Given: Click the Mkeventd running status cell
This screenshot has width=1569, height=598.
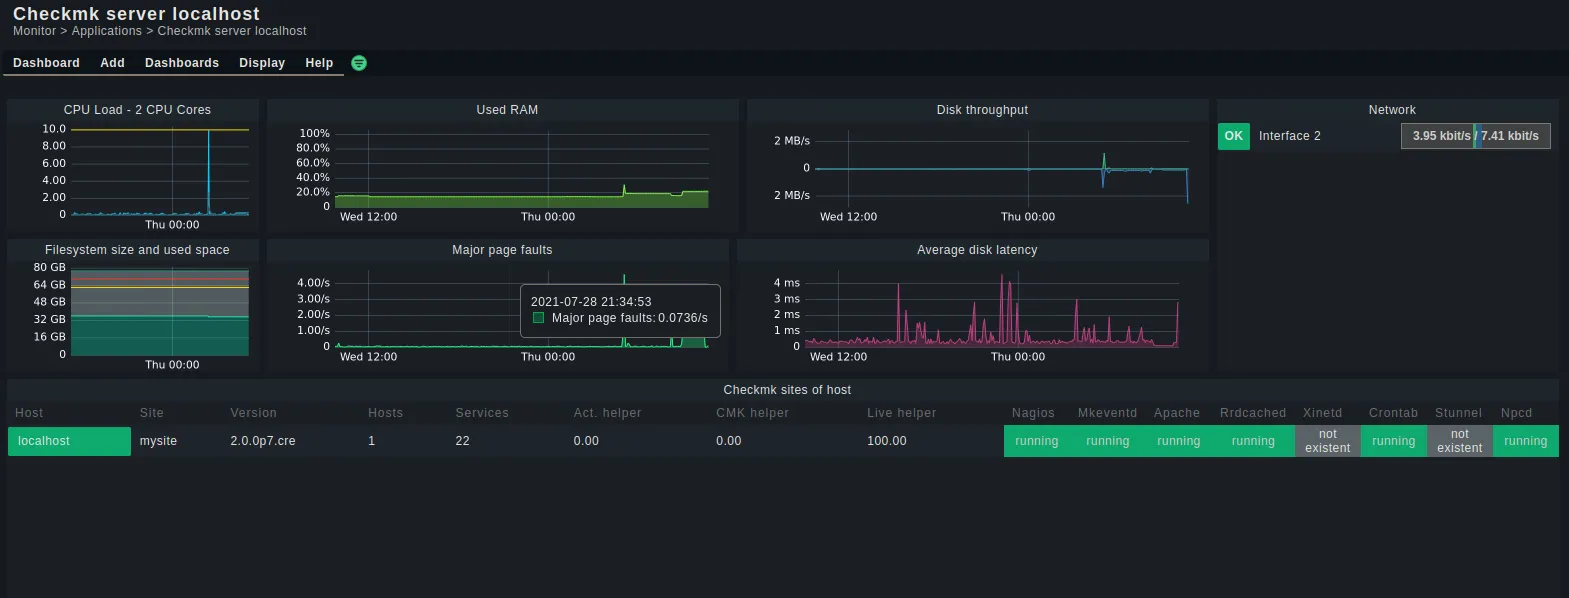Looking at the screenshot, I should (1107, 441).
